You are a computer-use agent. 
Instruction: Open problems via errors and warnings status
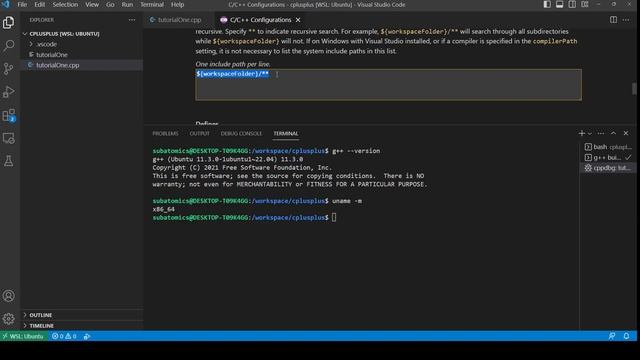pos(64,336)
